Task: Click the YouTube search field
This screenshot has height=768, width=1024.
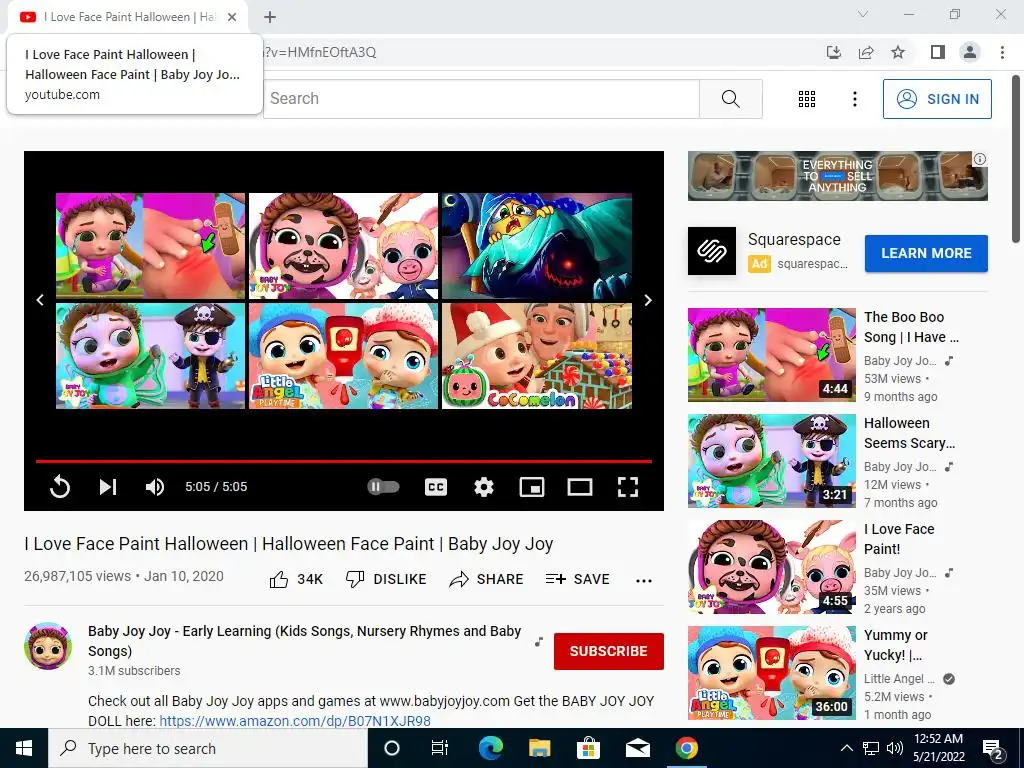Action: (x=481, y=99)
